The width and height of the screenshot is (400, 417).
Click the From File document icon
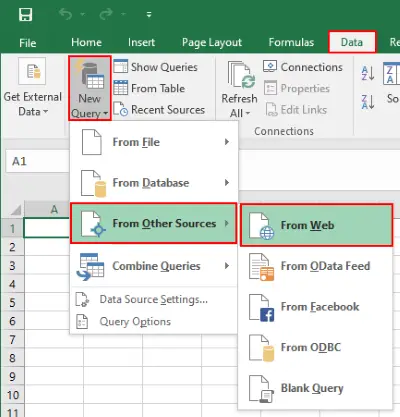92,142
